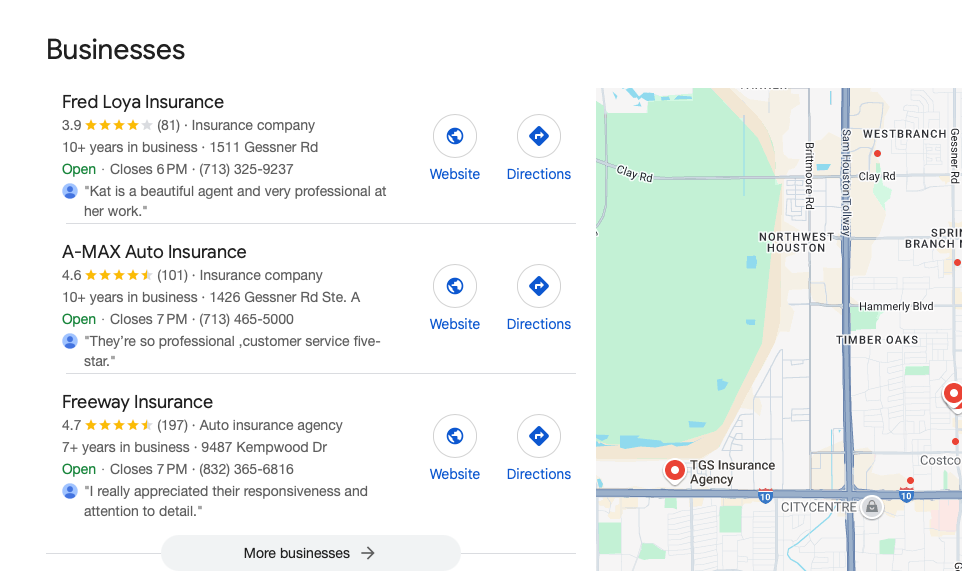Click the address 1426 Gessner Rd Ste. A
Screen dimensions: 962x587
285,297
